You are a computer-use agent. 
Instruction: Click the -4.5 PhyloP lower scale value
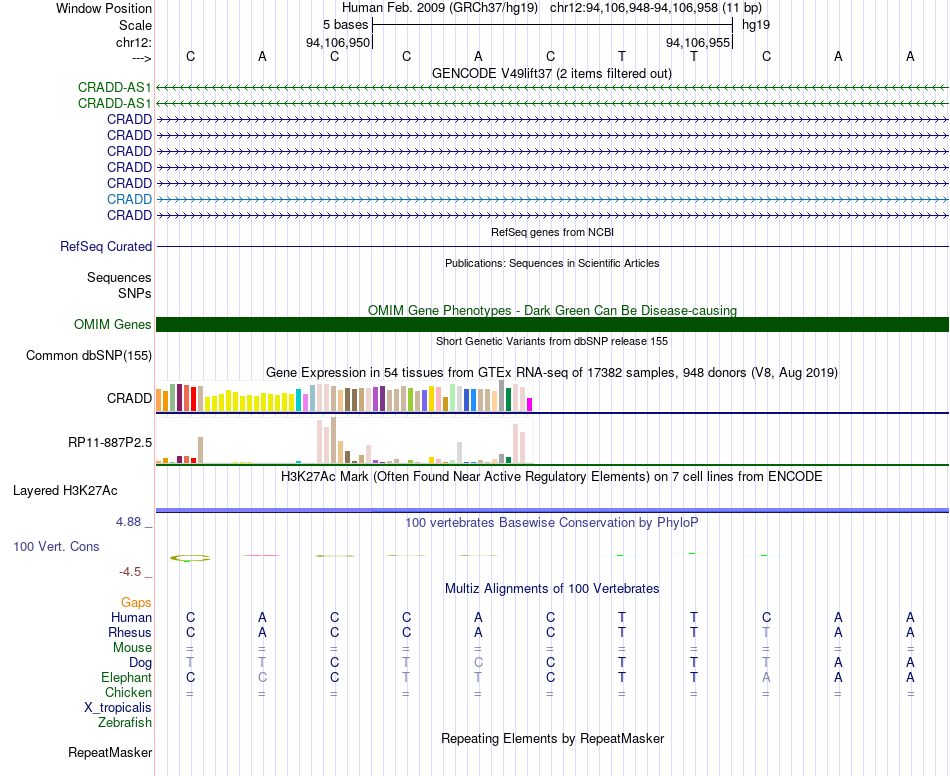[x=130, y=572]
